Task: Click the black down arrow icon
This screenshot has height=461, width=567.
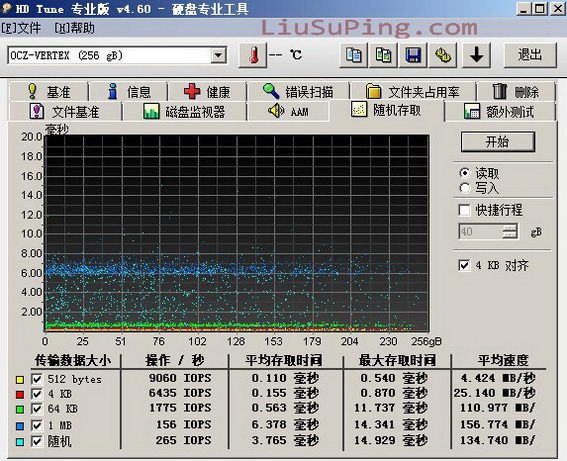Action: tap(477, 55)
